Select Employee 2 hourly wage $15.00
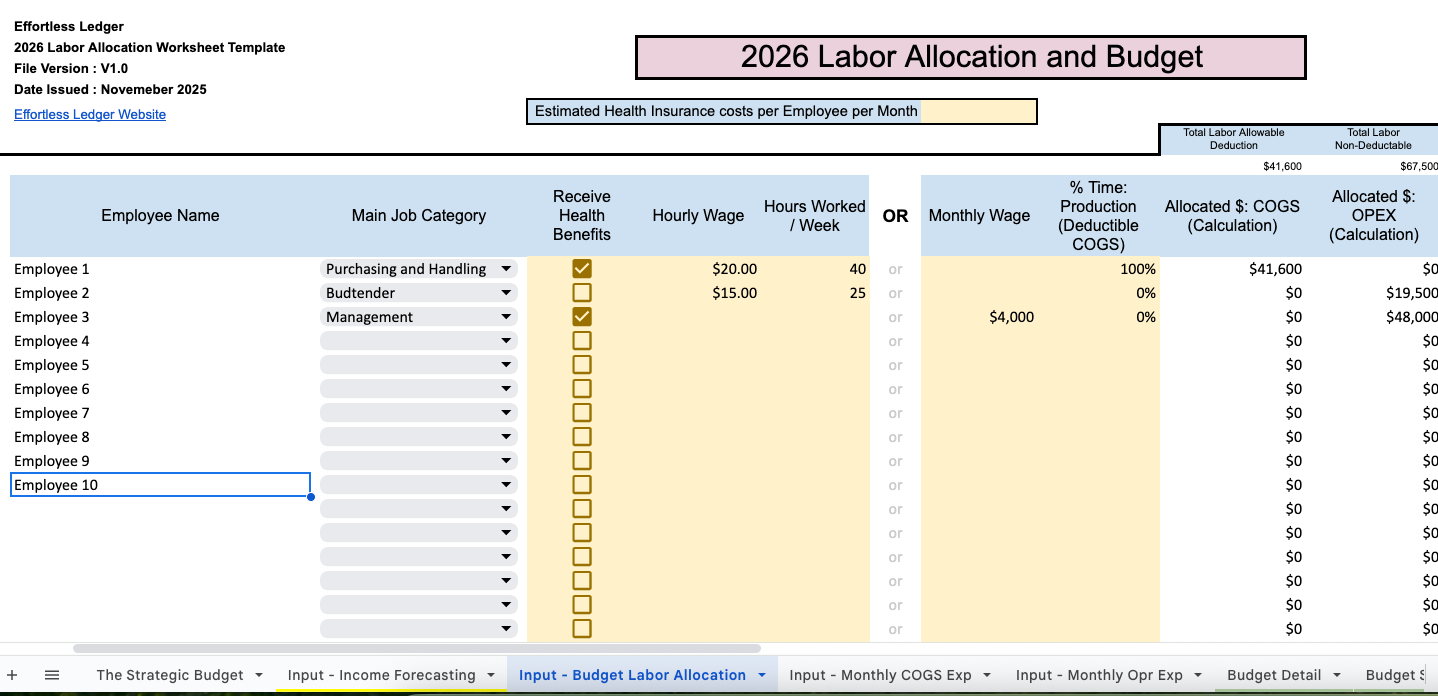 tap(698, 292)
